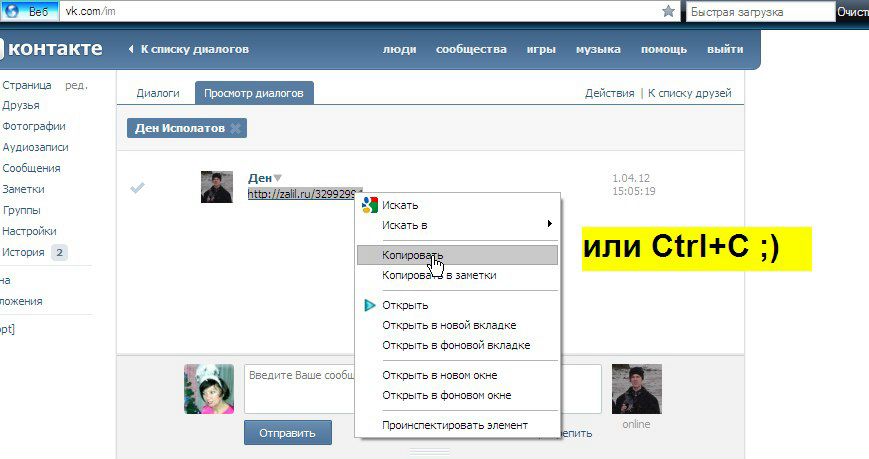Viewport: 869px width, 459px height.
Task: Click the blue arrow icon beside Открыть
Action: pyautogui.click(x=370, y=305)
